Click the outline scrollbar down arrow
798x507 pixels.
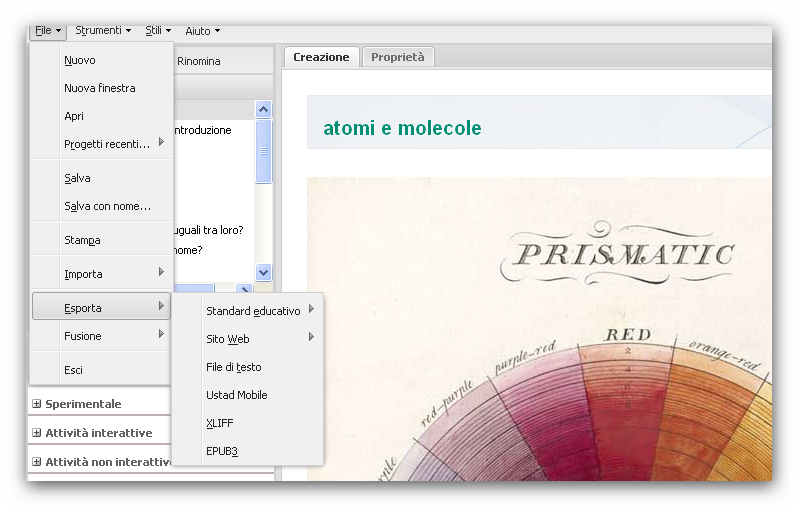[263, 272]
